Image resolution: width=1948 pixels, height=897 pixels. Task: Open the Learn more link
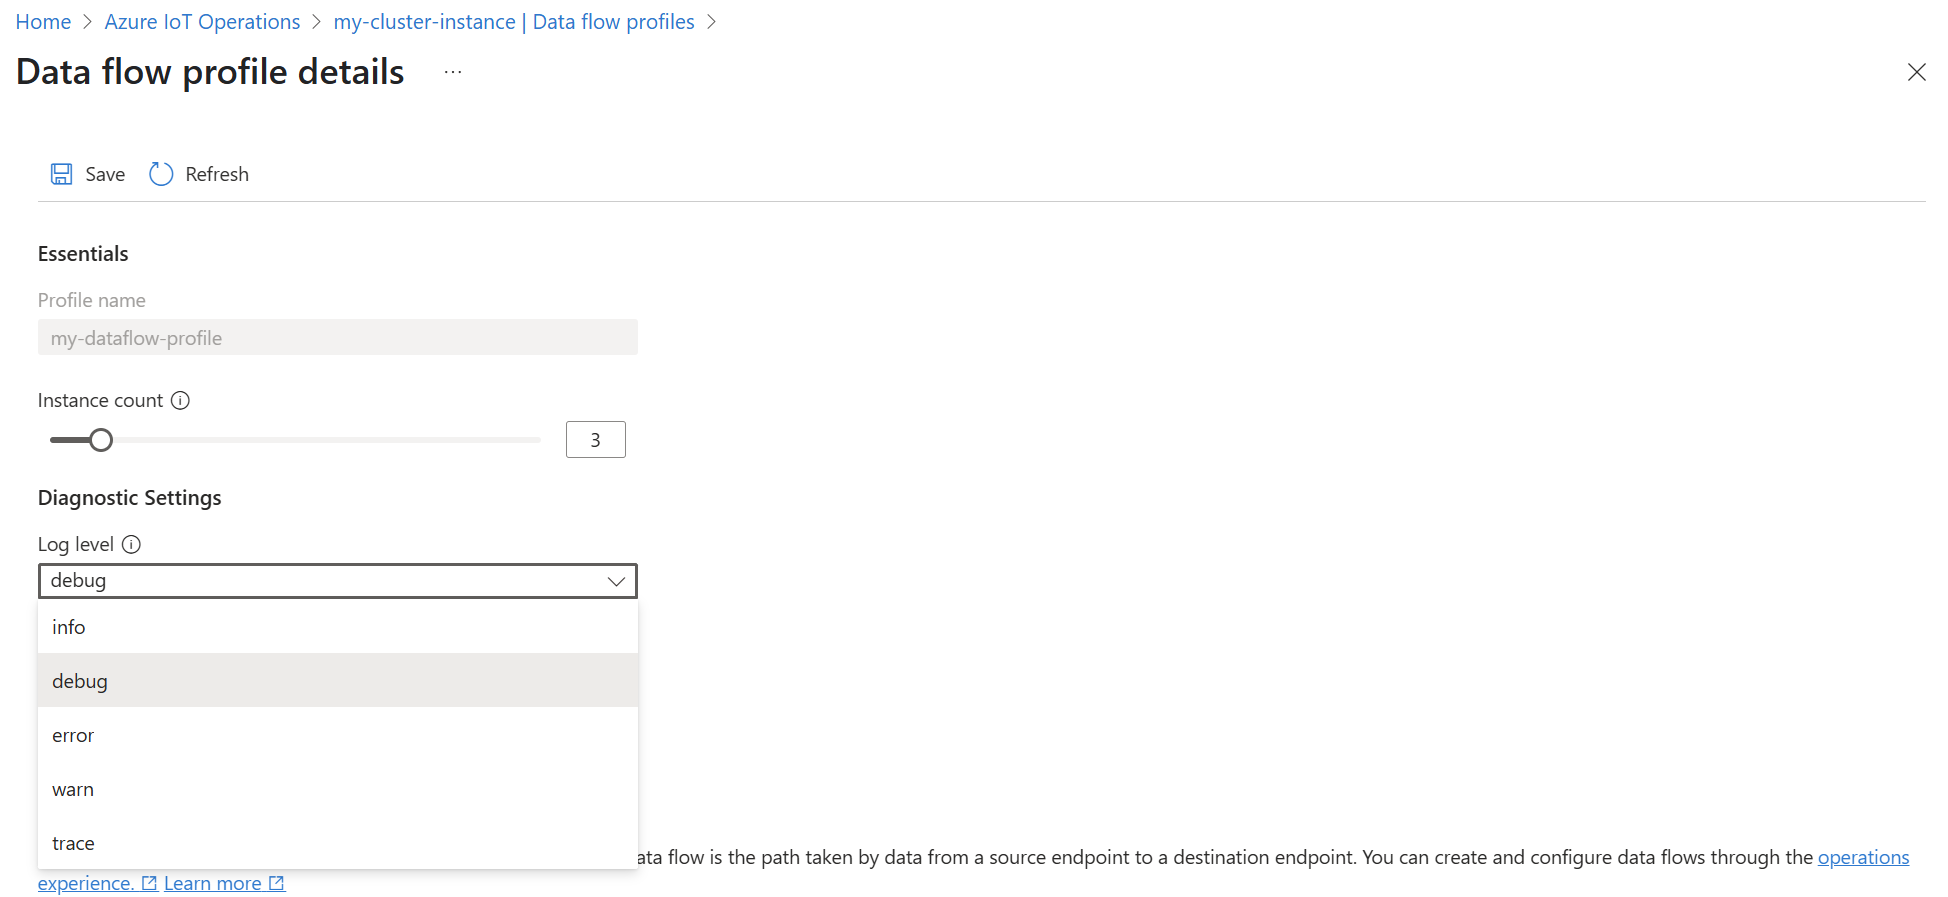point(212,884)
